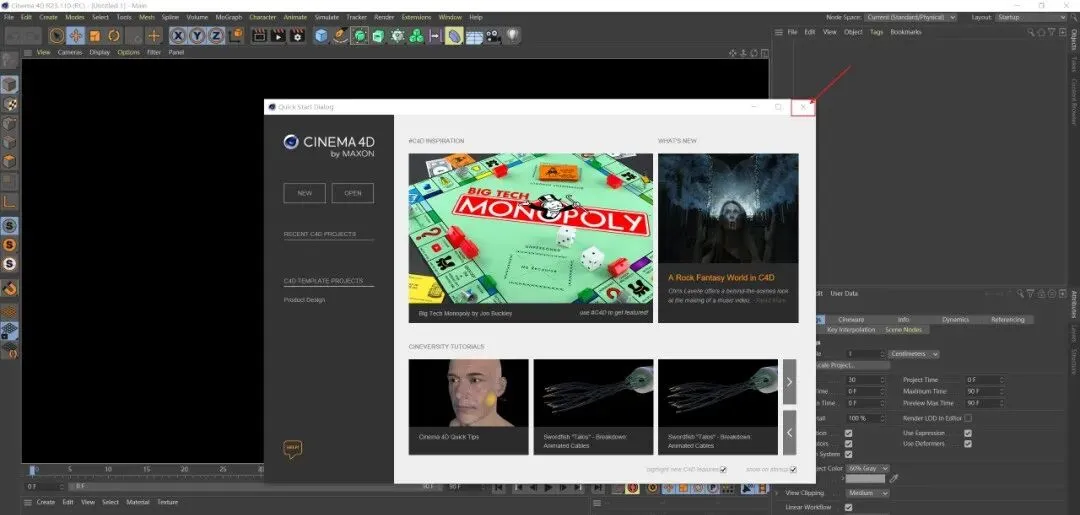Toggle the Z axis lock
The image size is (1080, 515).
click(216, 35)
